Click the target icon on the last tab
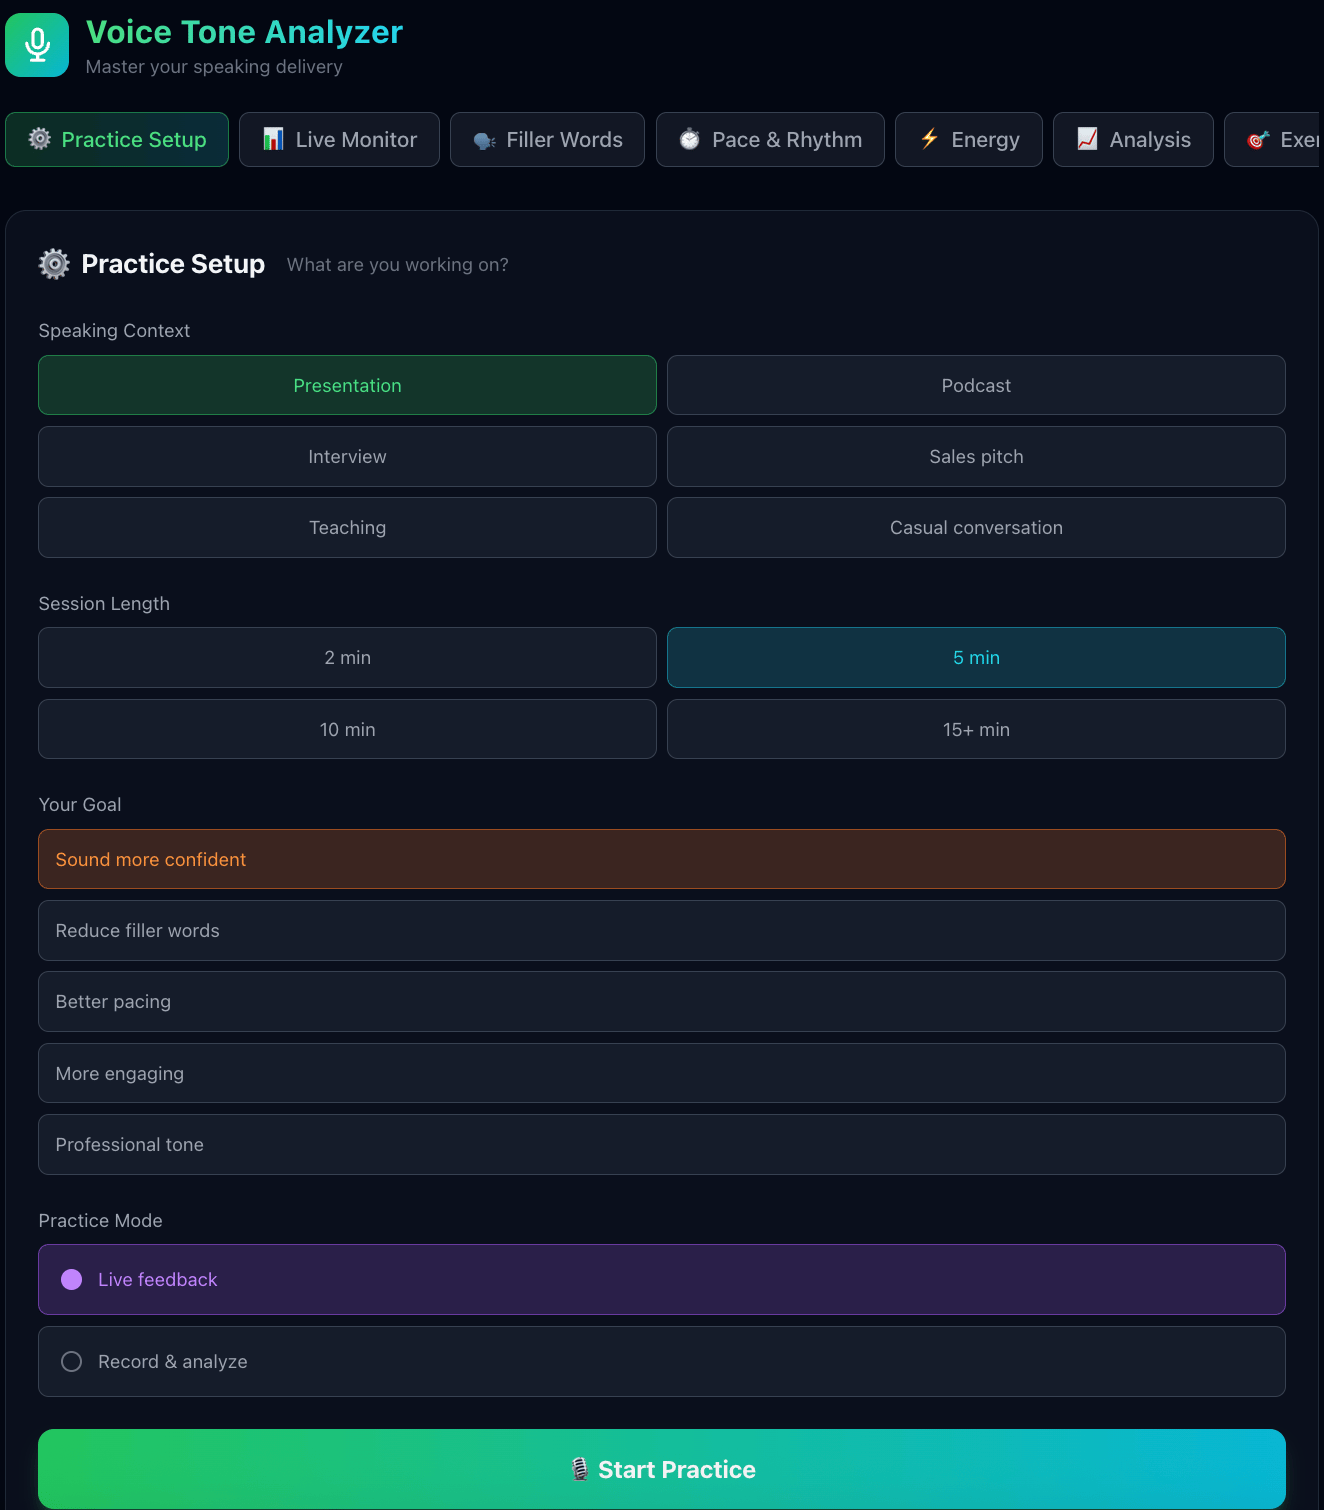 point(1258,139)
